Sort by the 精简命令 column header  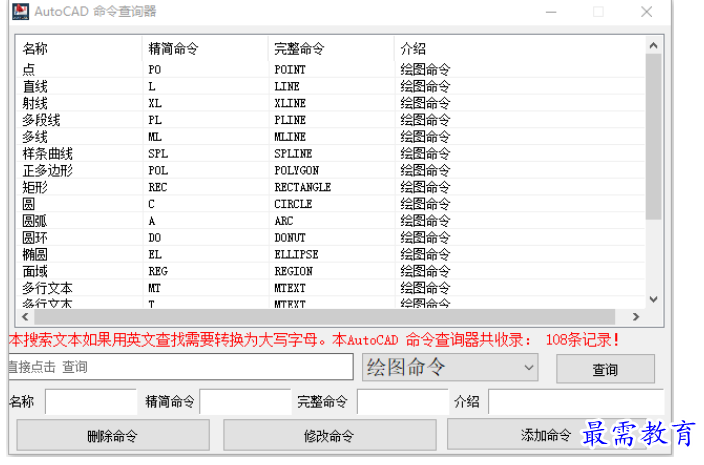205,48
